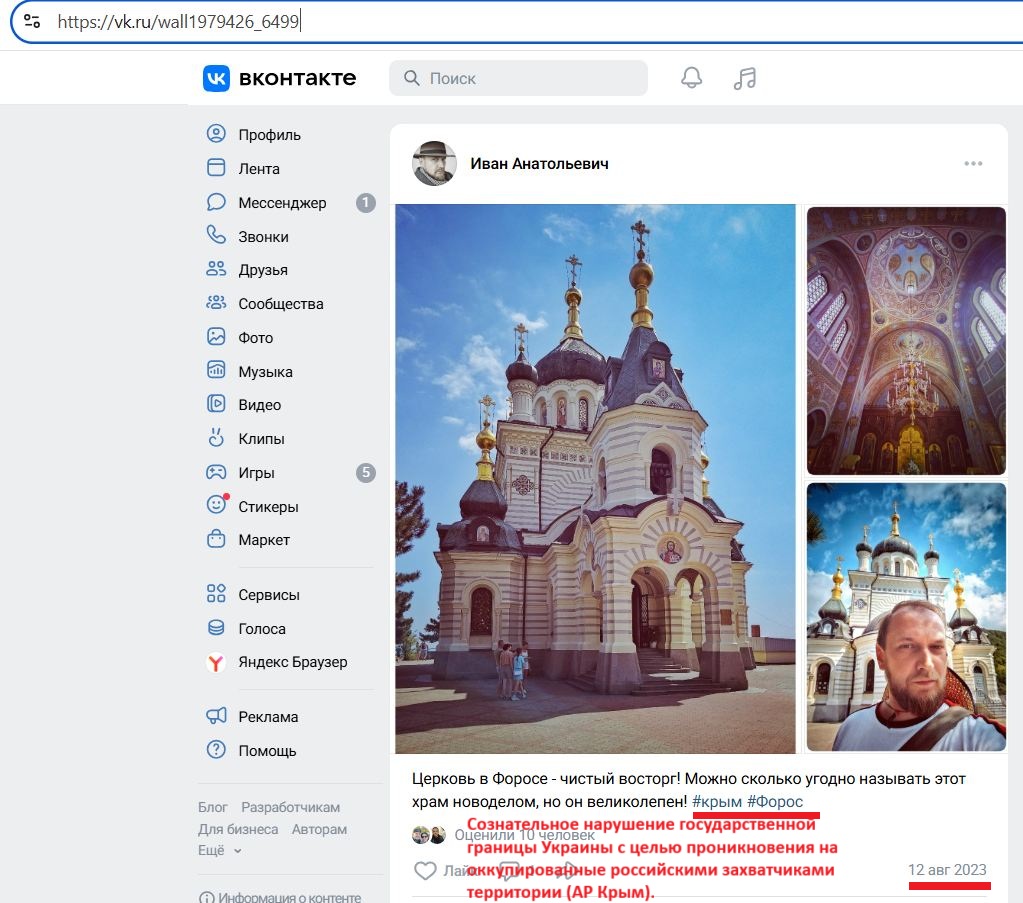The image size is (1023, 903).
Task: Open the Блог footer link
Action: [x=213, y=807]
